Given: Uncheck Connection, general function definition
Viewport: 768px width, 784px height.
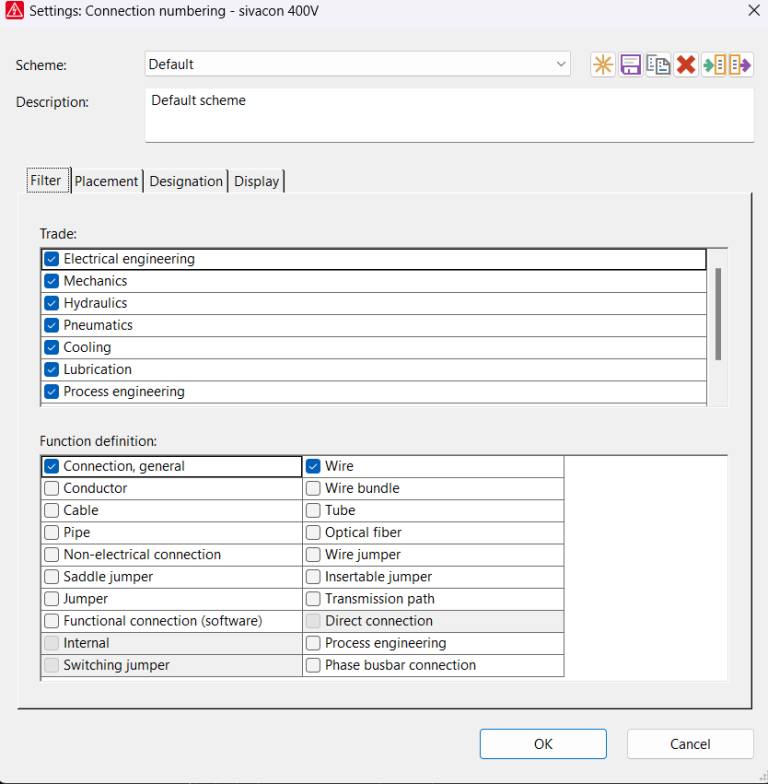Looking at the screenshot, I should [x=52, y=466].
